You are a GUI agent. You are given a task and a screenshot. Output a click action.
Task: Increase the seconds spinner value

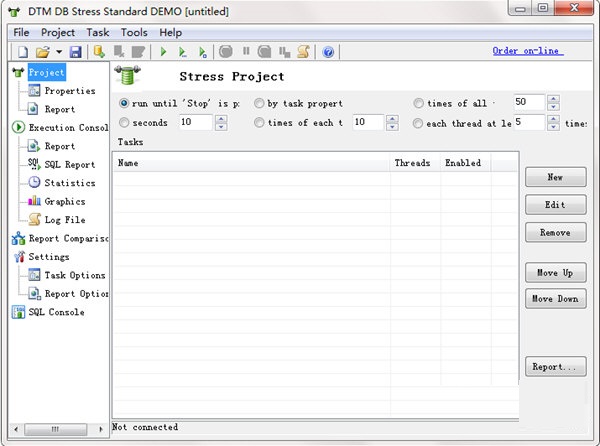221,119
